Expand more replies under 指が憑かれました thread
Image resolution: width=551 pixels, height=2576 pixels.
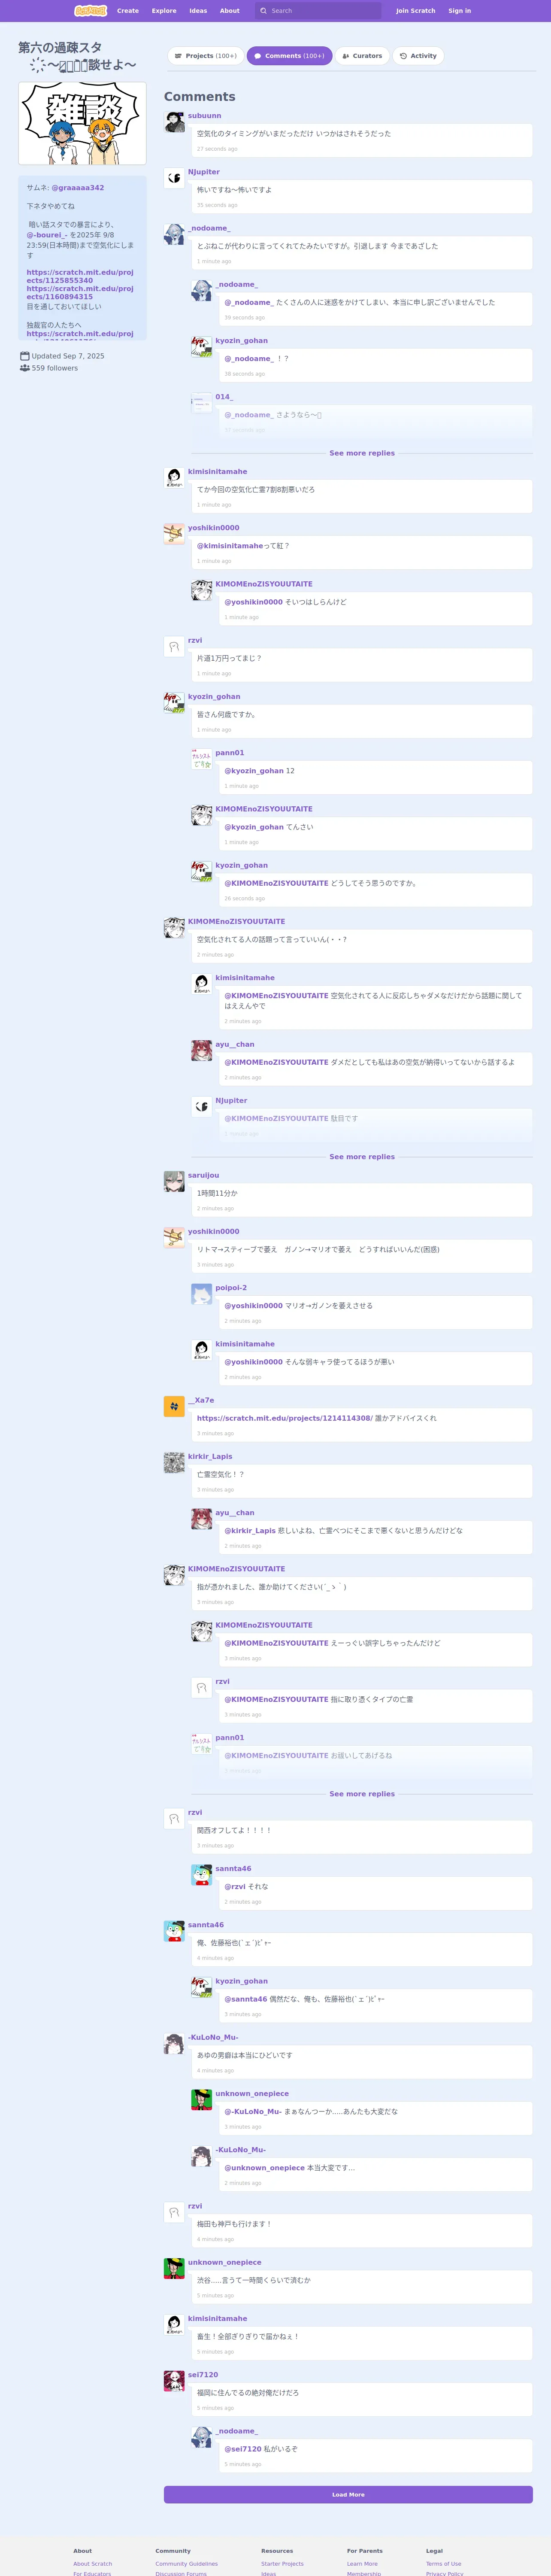coord(362,1793)
